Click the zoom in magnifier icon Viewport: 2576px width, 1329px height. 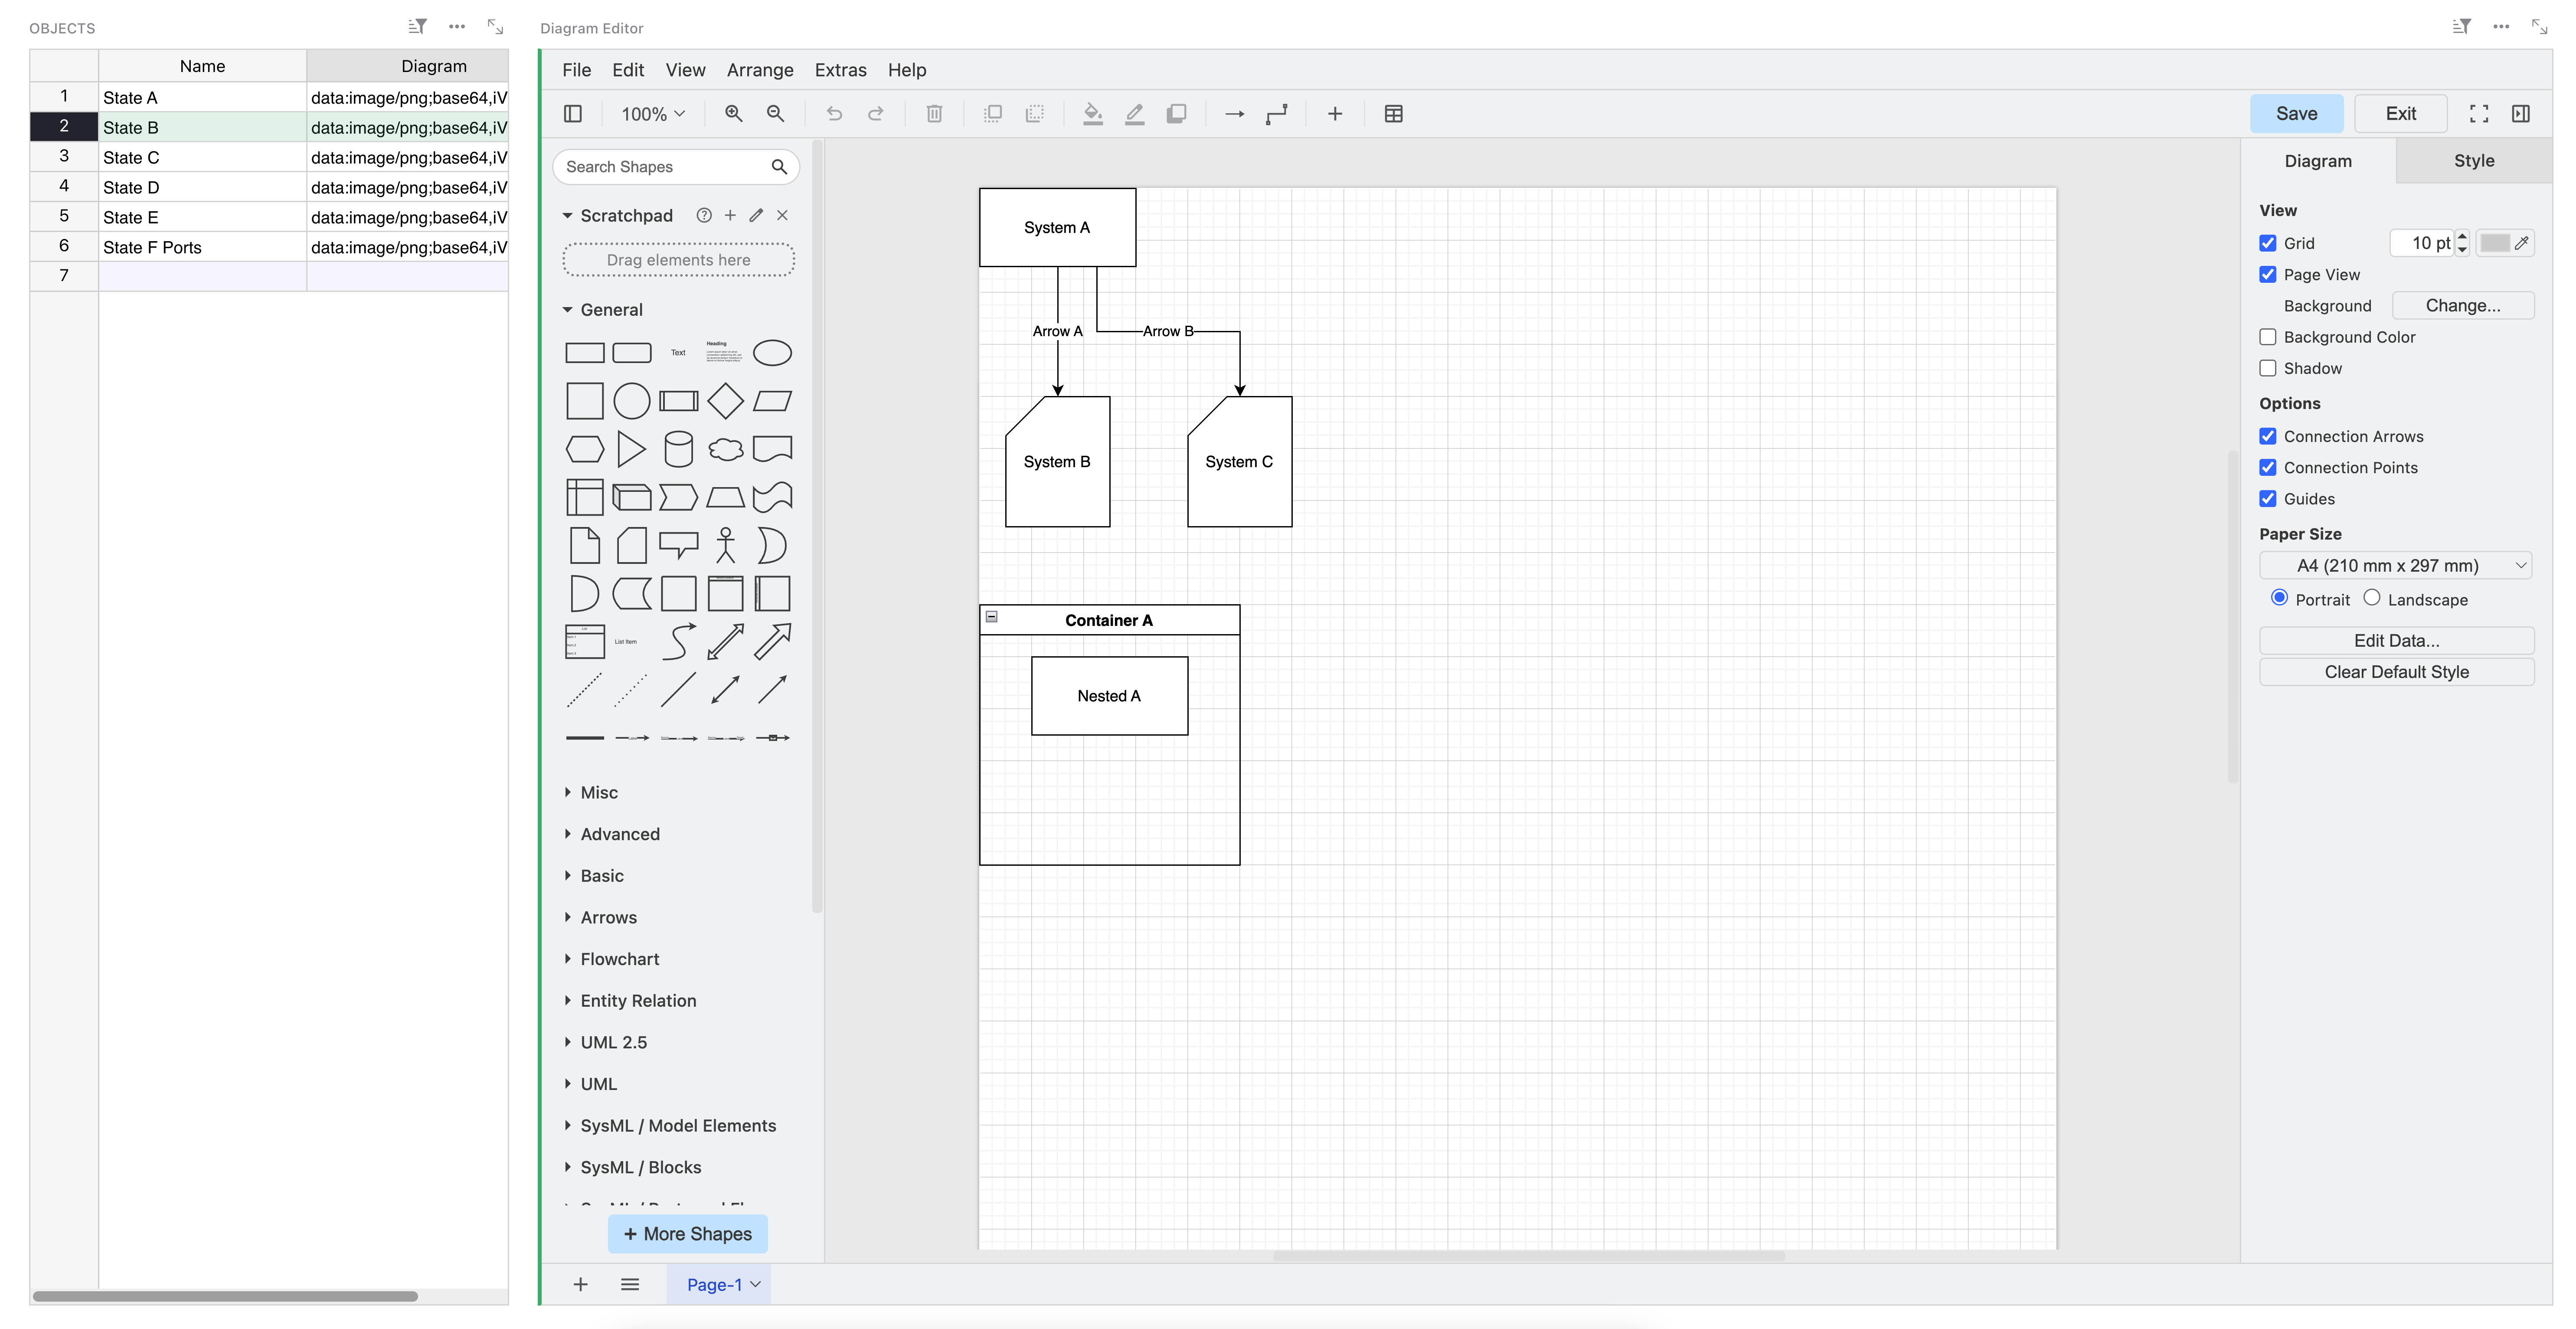pos(734,114)
